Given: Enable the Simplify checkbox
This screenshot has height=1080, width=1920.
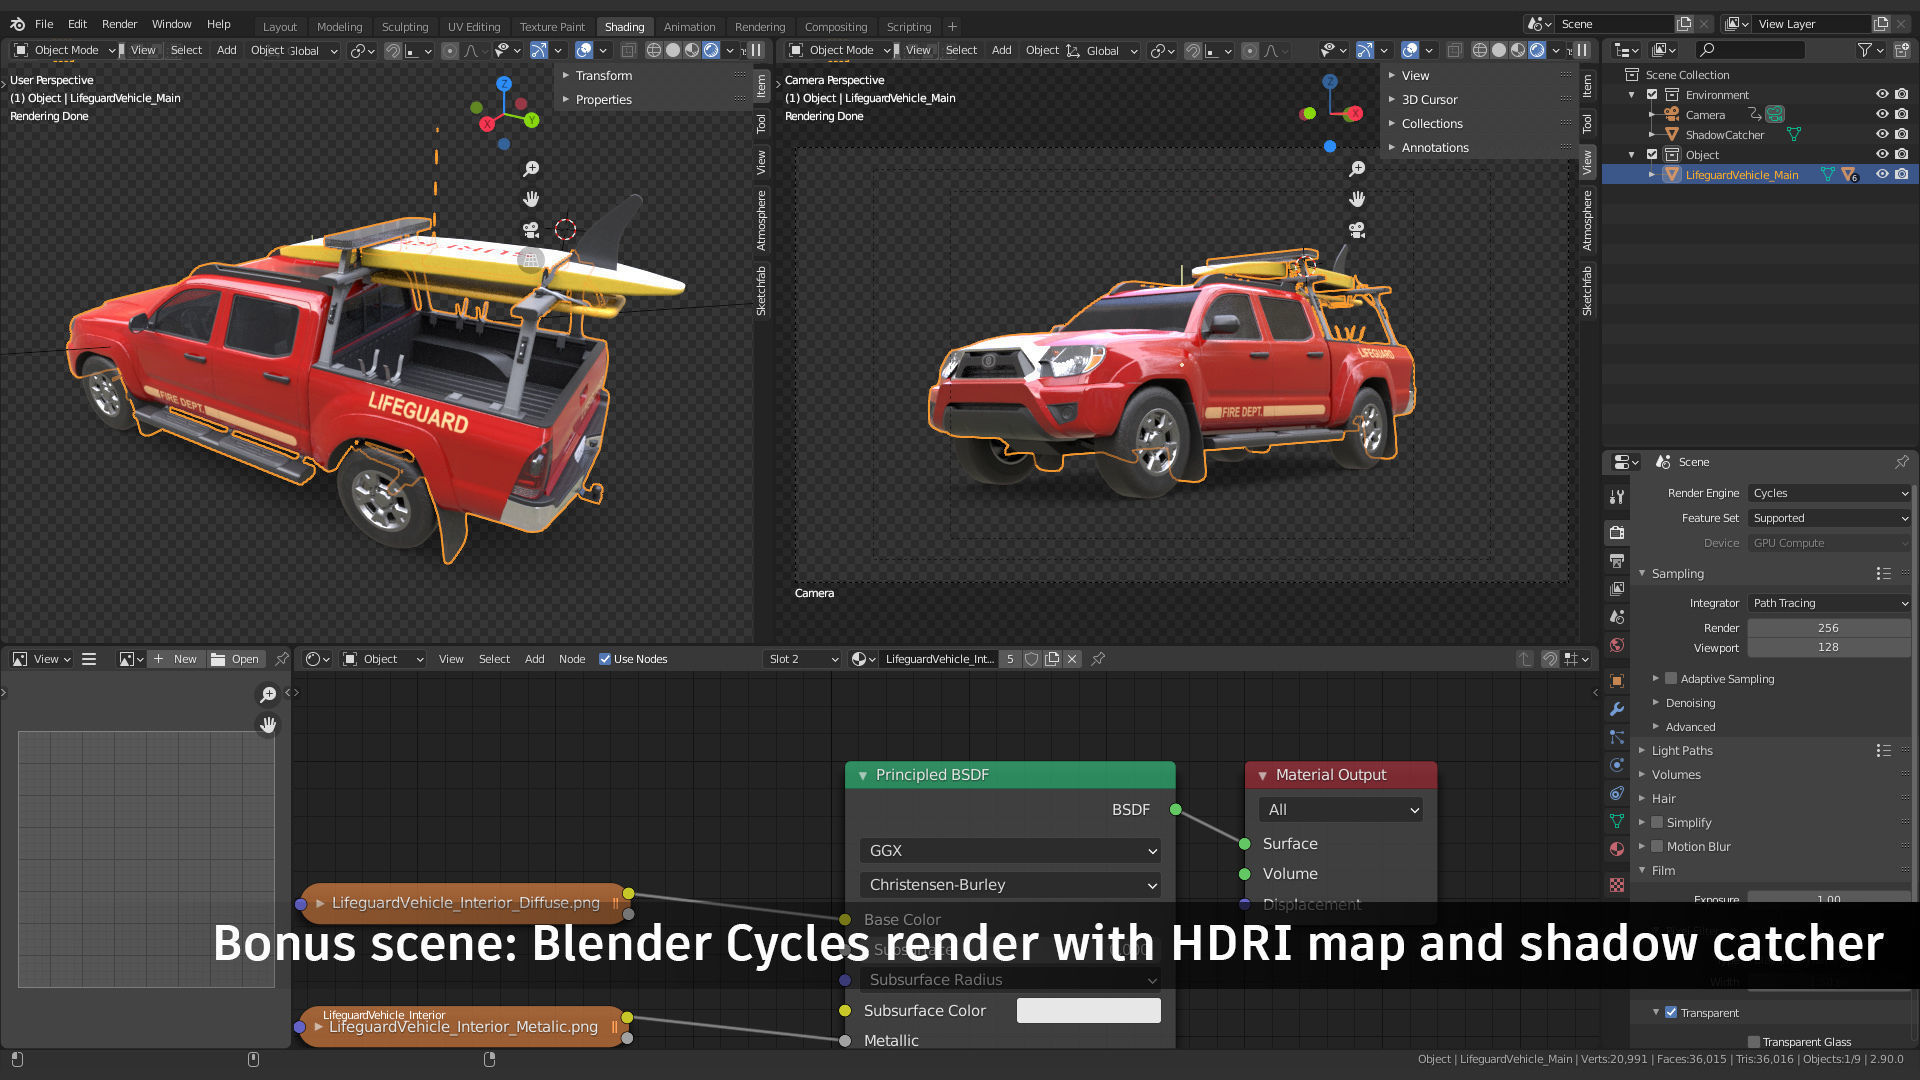Looking at the screenshot, I should coord(1657,823).
